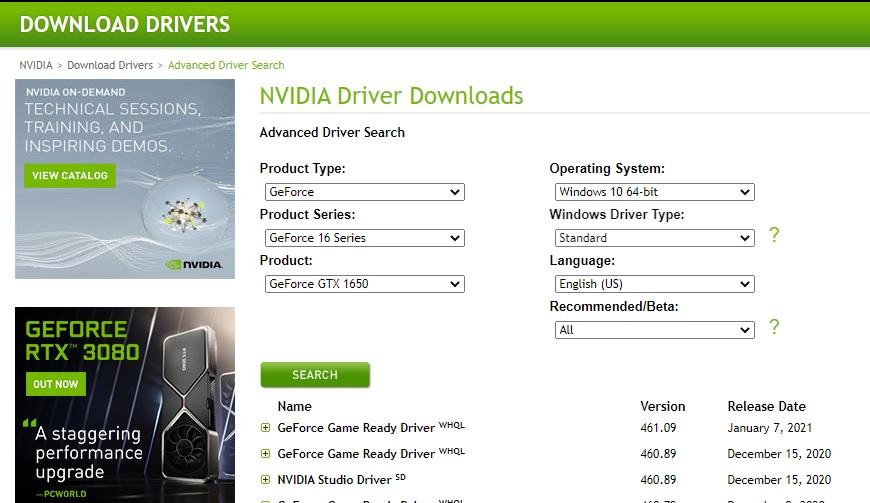Viewport: 870px width, 503px height.
Task: Click the January 7, 2021 release date
Action: coord(770,428)
